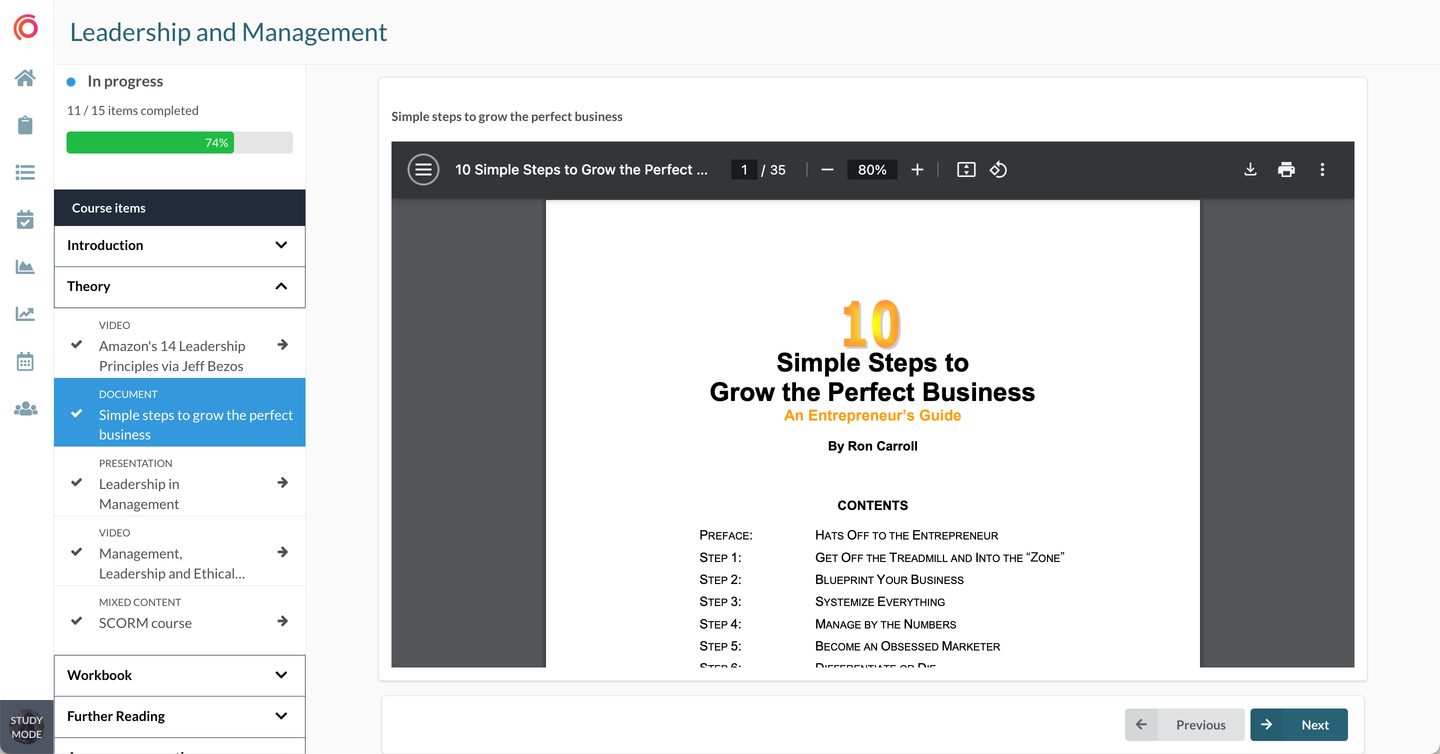The image size is (1440, 754).
Task: Click the Next button
Action: pos(1299,725)
